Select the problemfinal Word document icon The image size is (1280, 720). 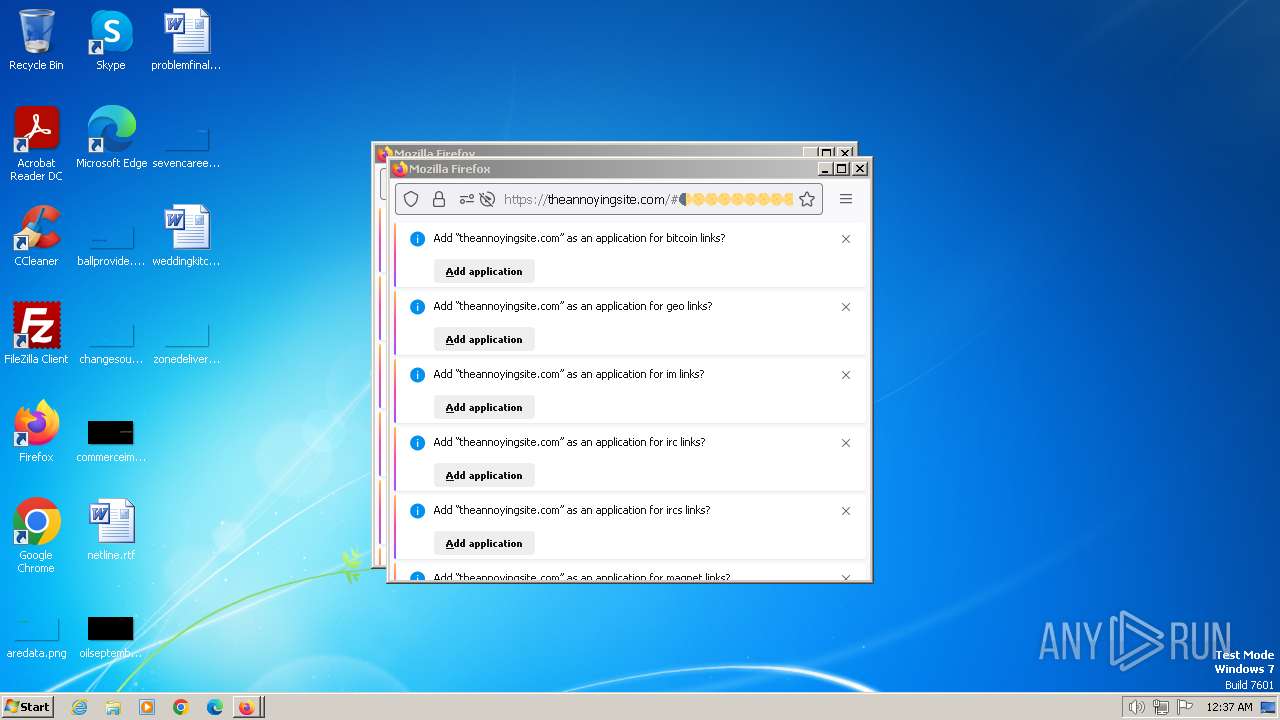pyautogui.click(x=186, y=40)
